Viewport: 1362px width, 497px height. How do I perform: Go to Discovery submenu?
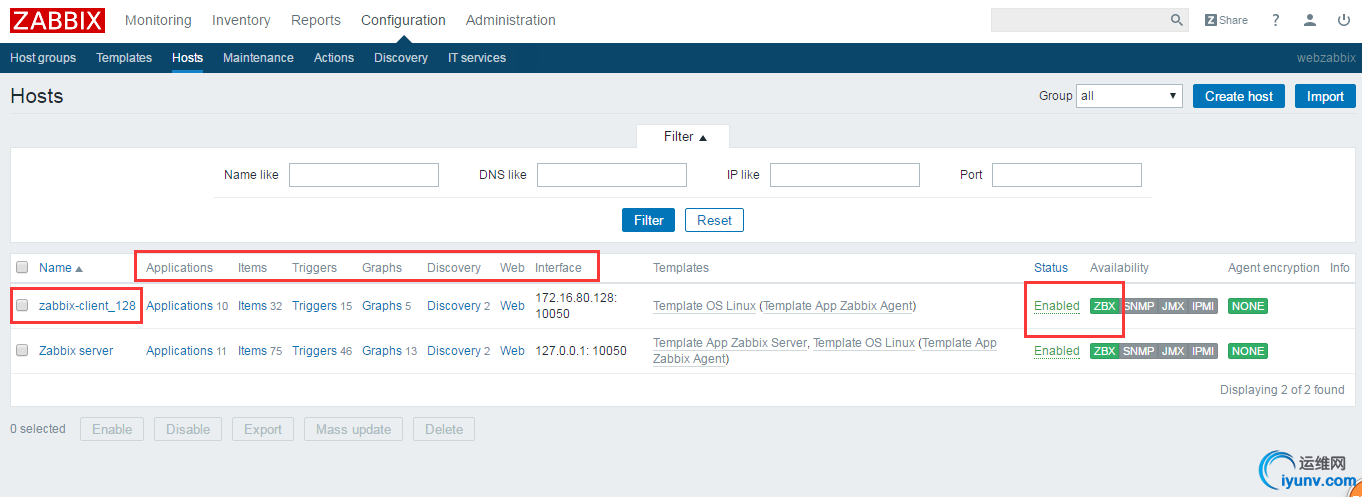401,58
